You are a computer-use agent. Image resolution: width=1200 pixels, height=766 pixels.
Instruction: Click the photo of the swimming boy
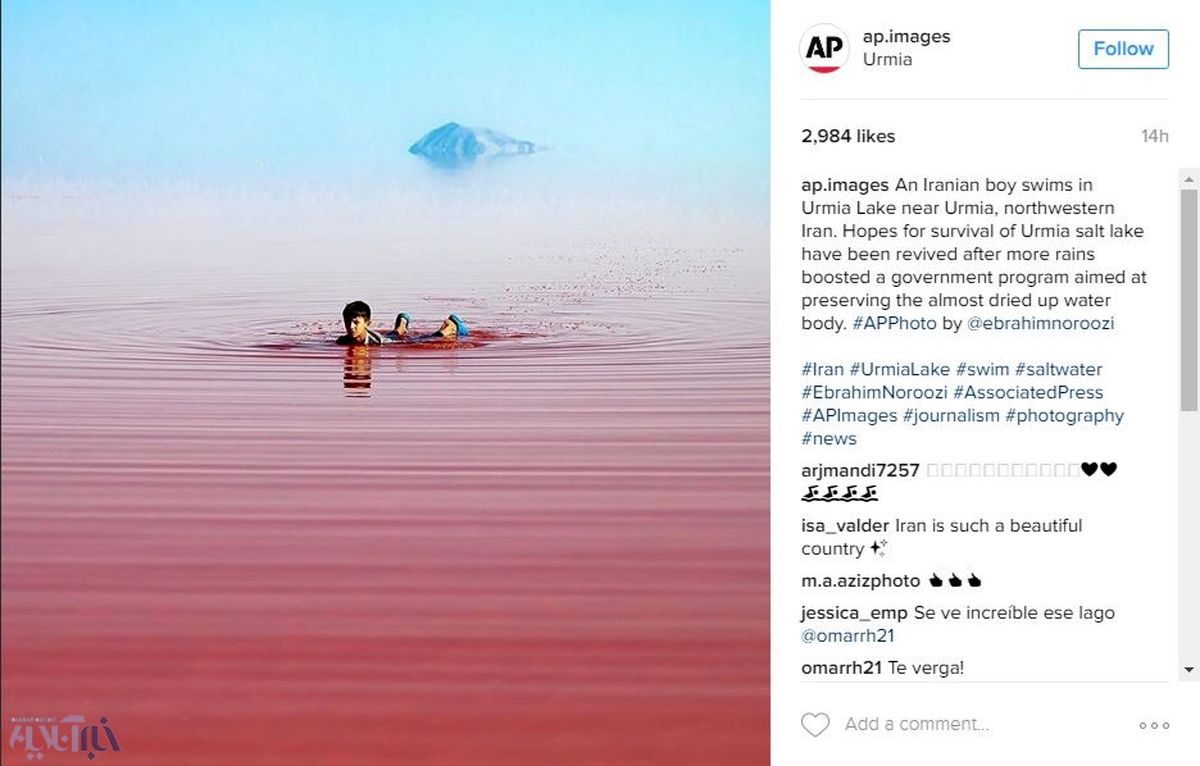tap(384, 383)
